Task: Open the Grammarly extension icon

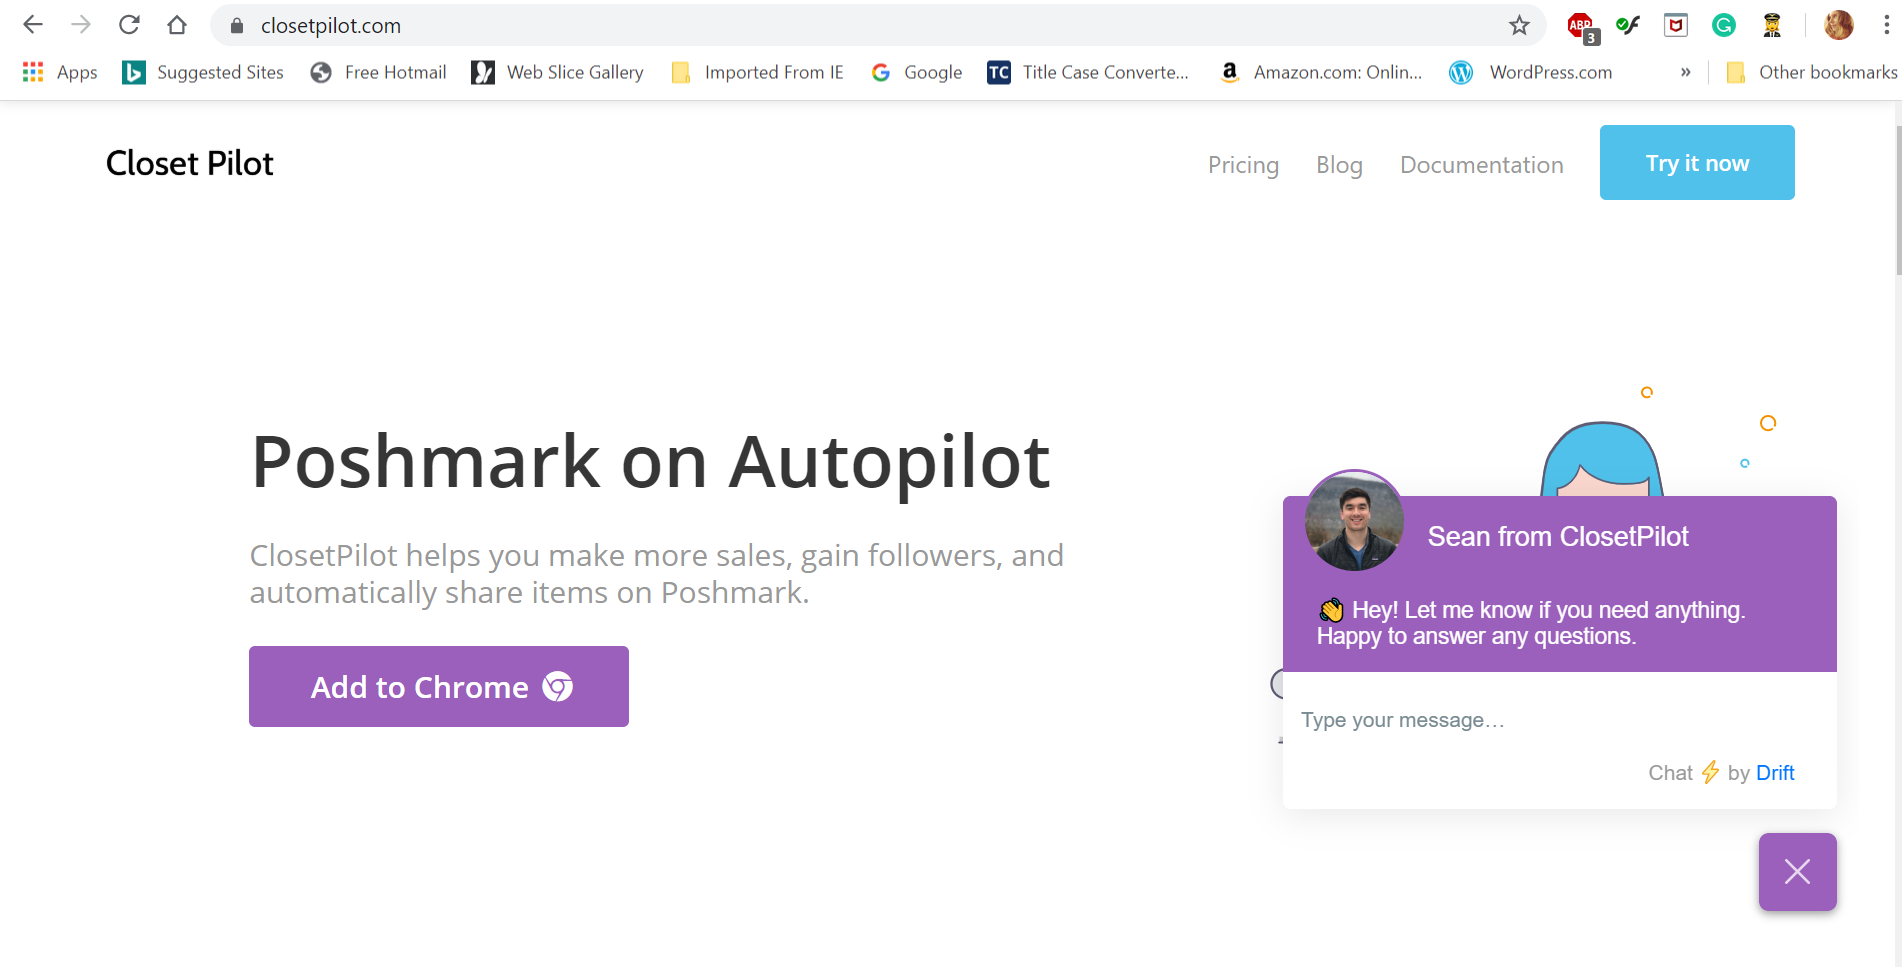Action: [x=1723, y=26]
